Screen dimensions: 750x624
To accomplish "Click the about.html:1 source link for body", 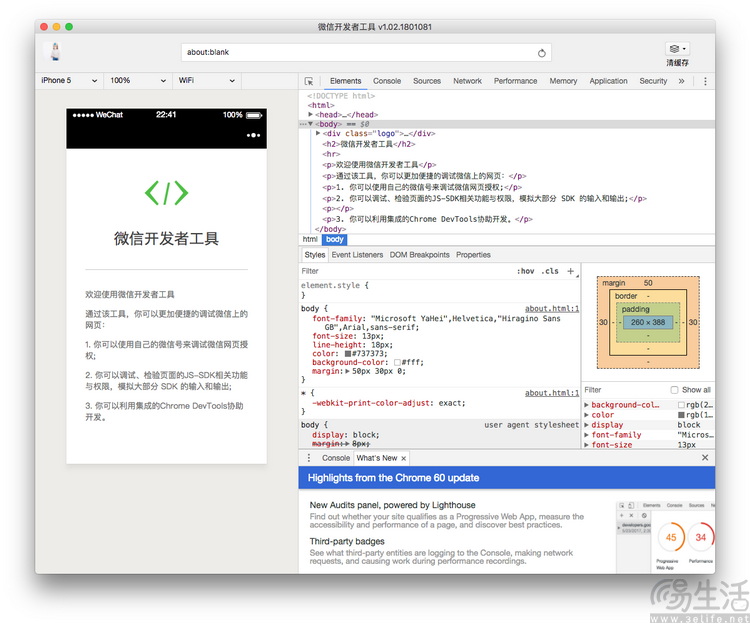I will coord(552,309).
